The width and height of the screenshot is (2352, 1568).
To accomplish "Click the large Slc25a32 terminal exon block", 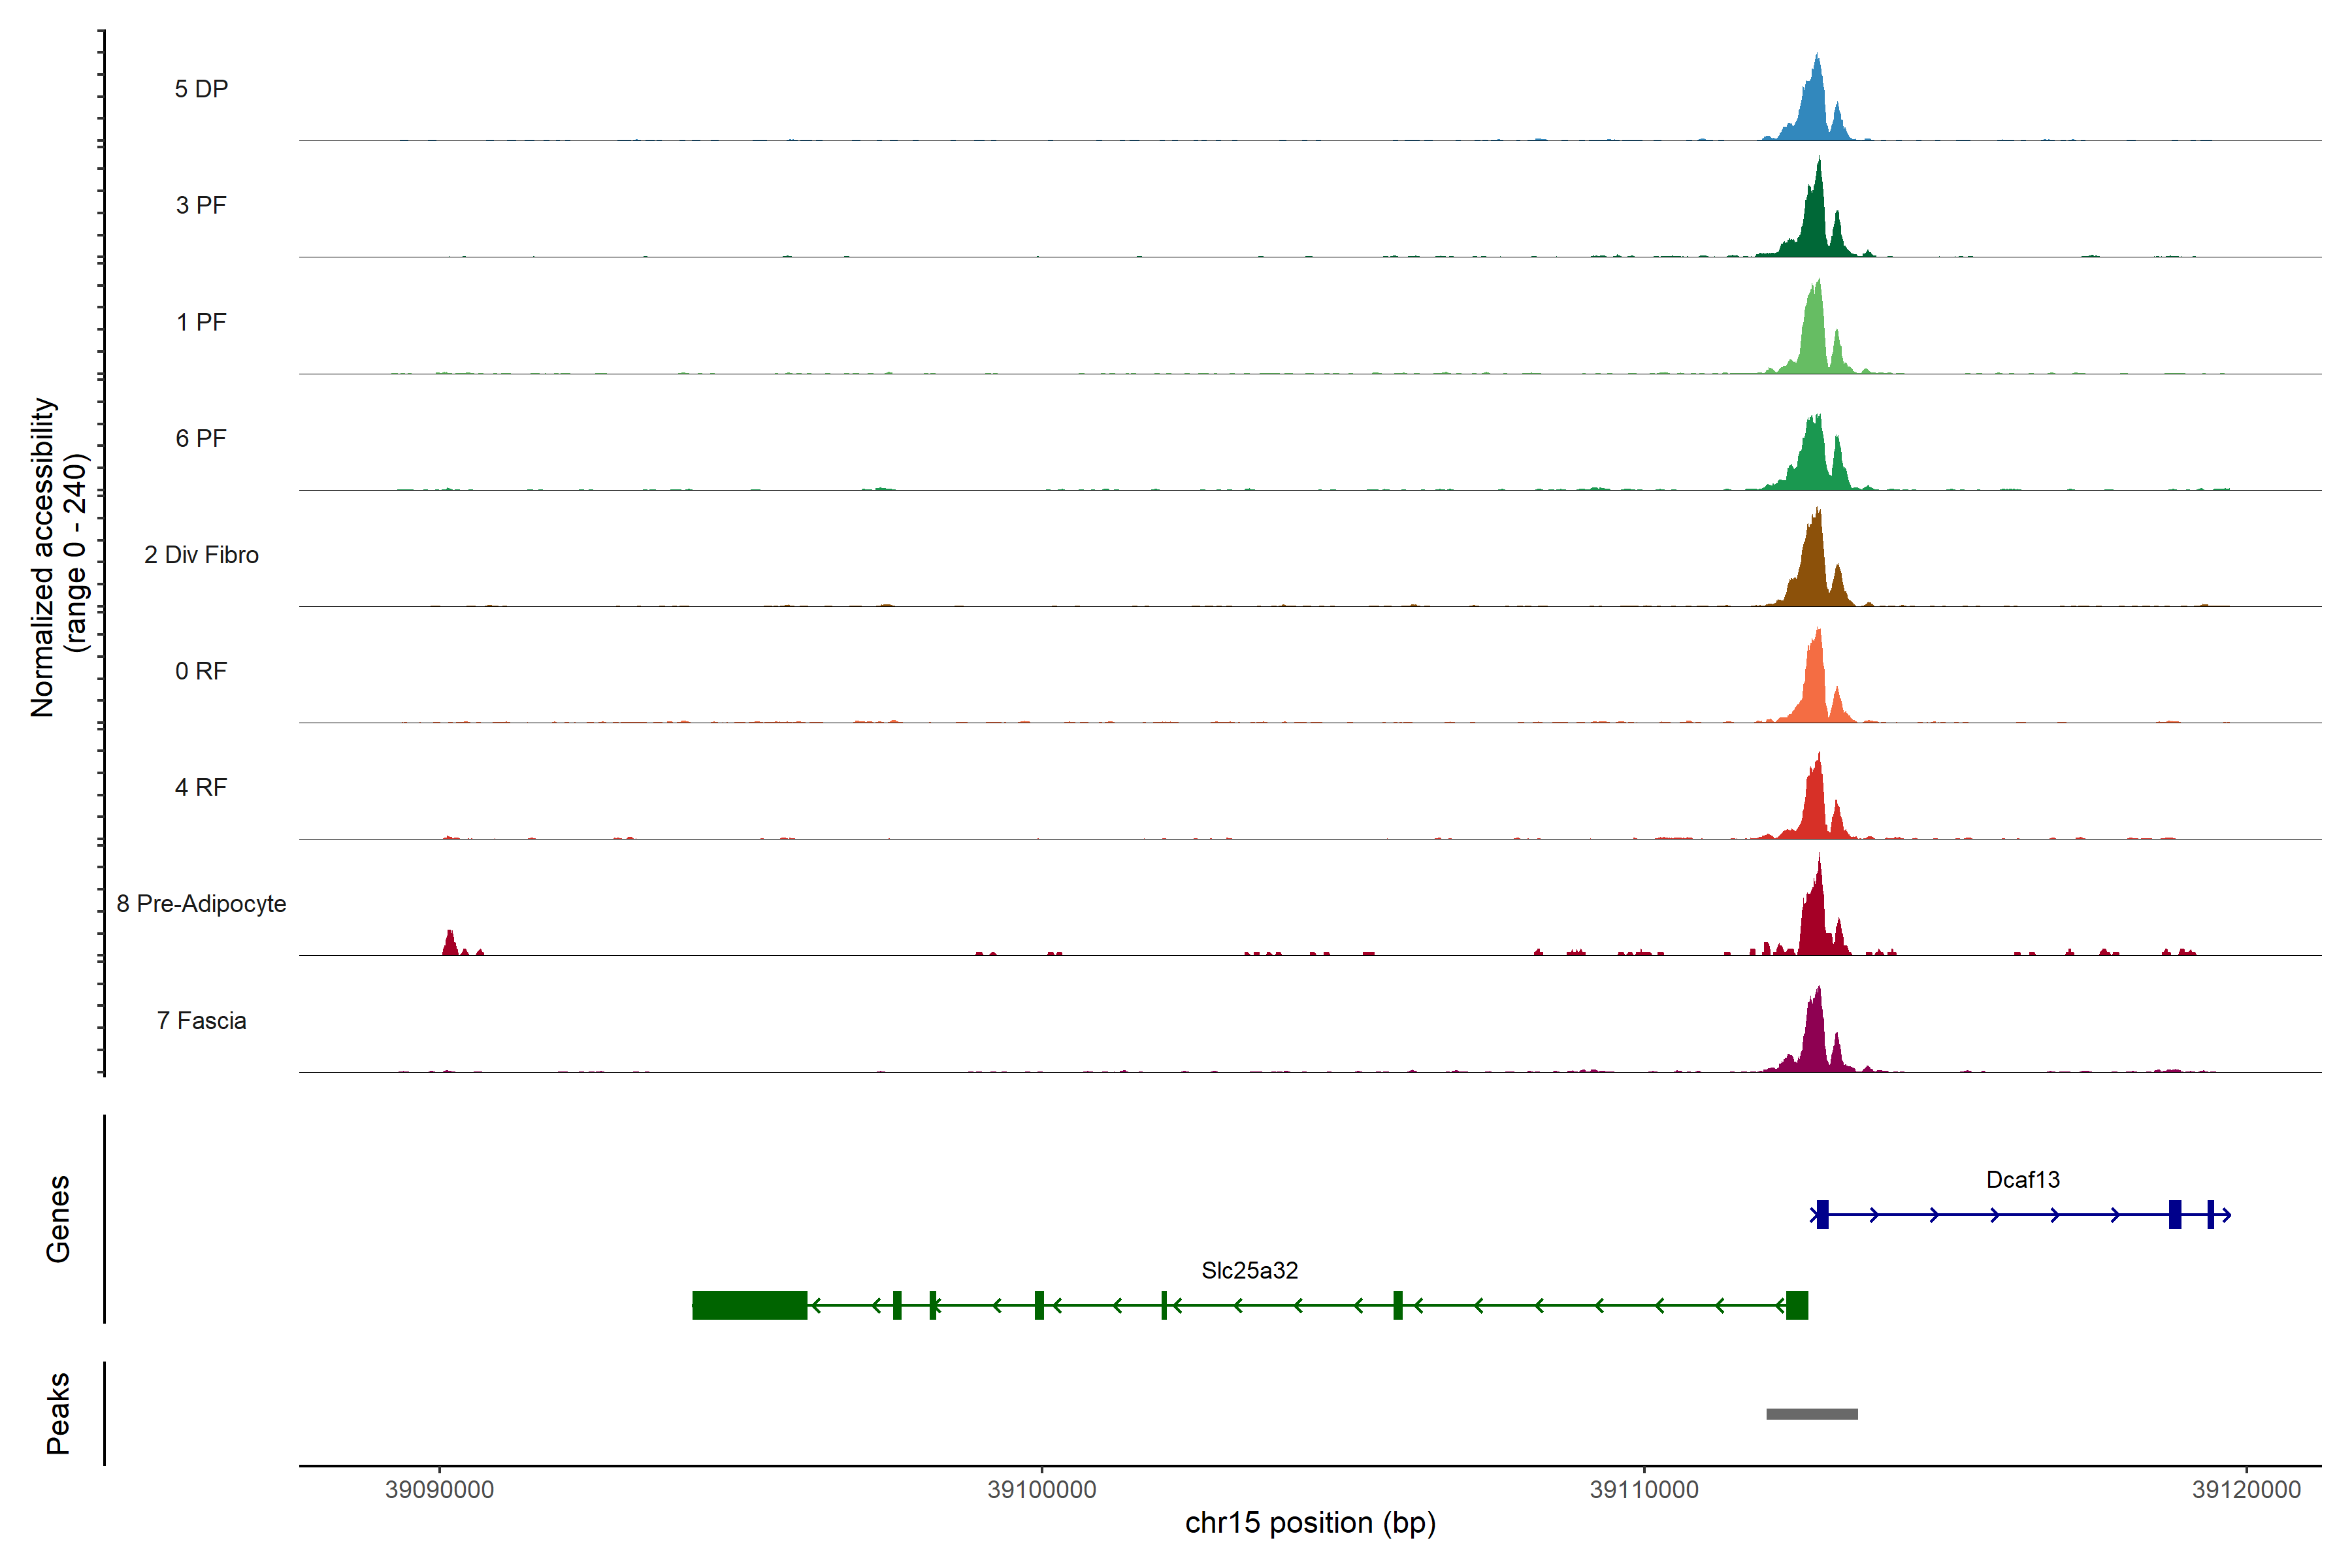I will click(x=749, y=1305).
